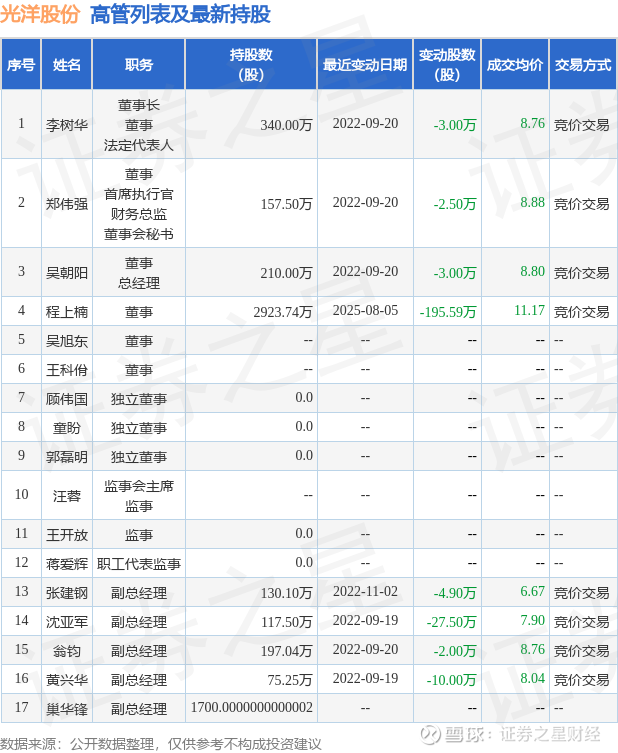Click the change value -27.50万
Screen dimensions: 618x753
point(451,622)
